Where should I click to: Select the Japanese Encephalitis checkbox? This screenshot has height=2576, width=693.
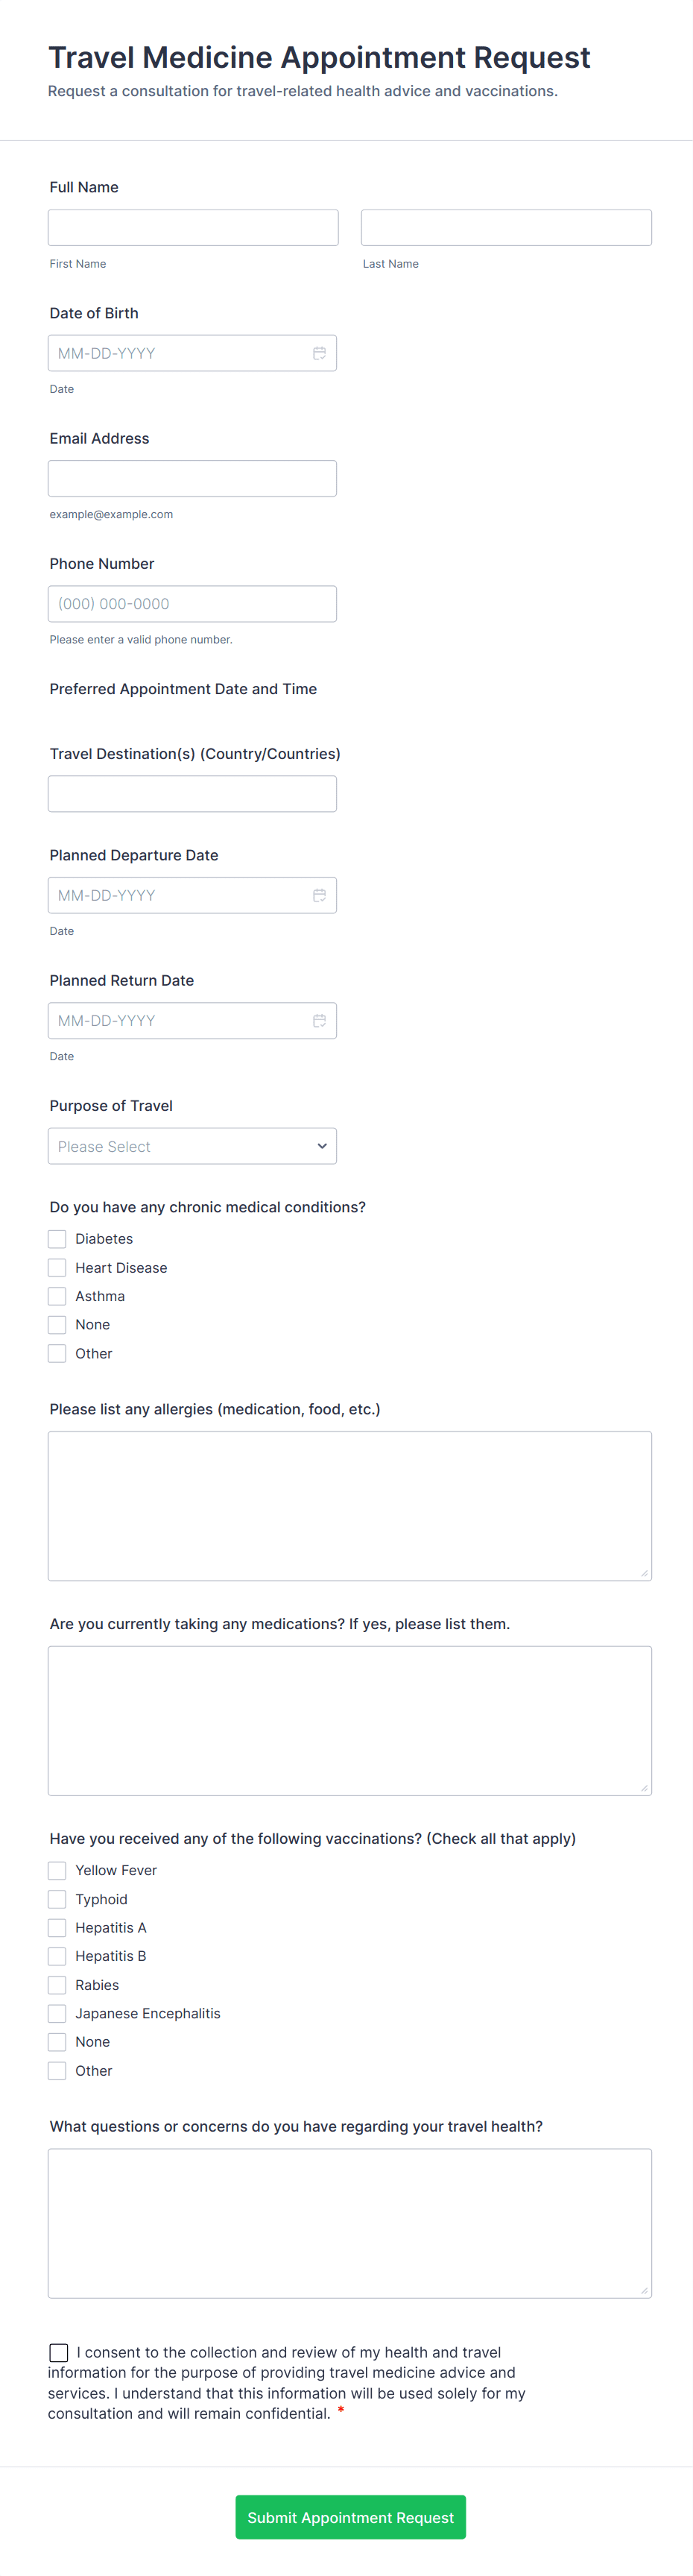point(57,2013)
